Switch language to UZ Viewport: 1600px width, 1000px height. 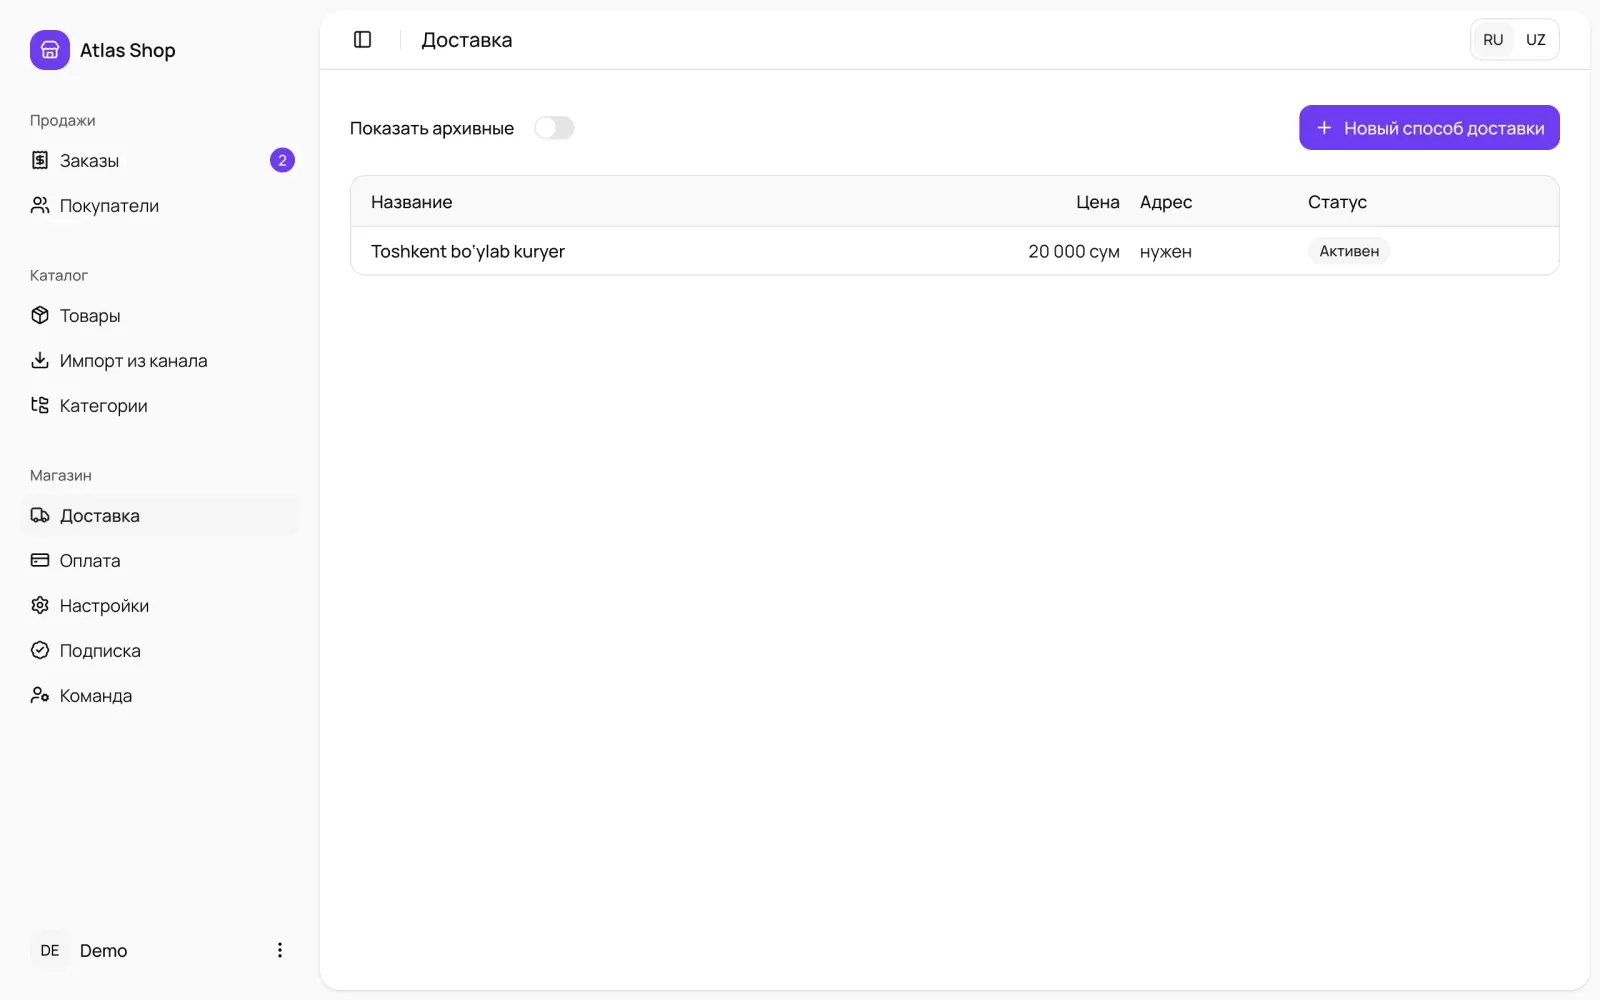point(1536,40)
